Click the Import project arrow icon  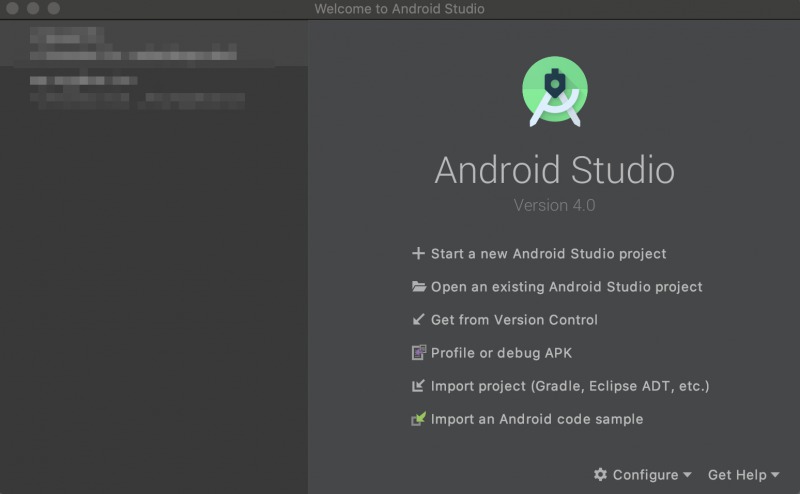click(x=418, y=386)
